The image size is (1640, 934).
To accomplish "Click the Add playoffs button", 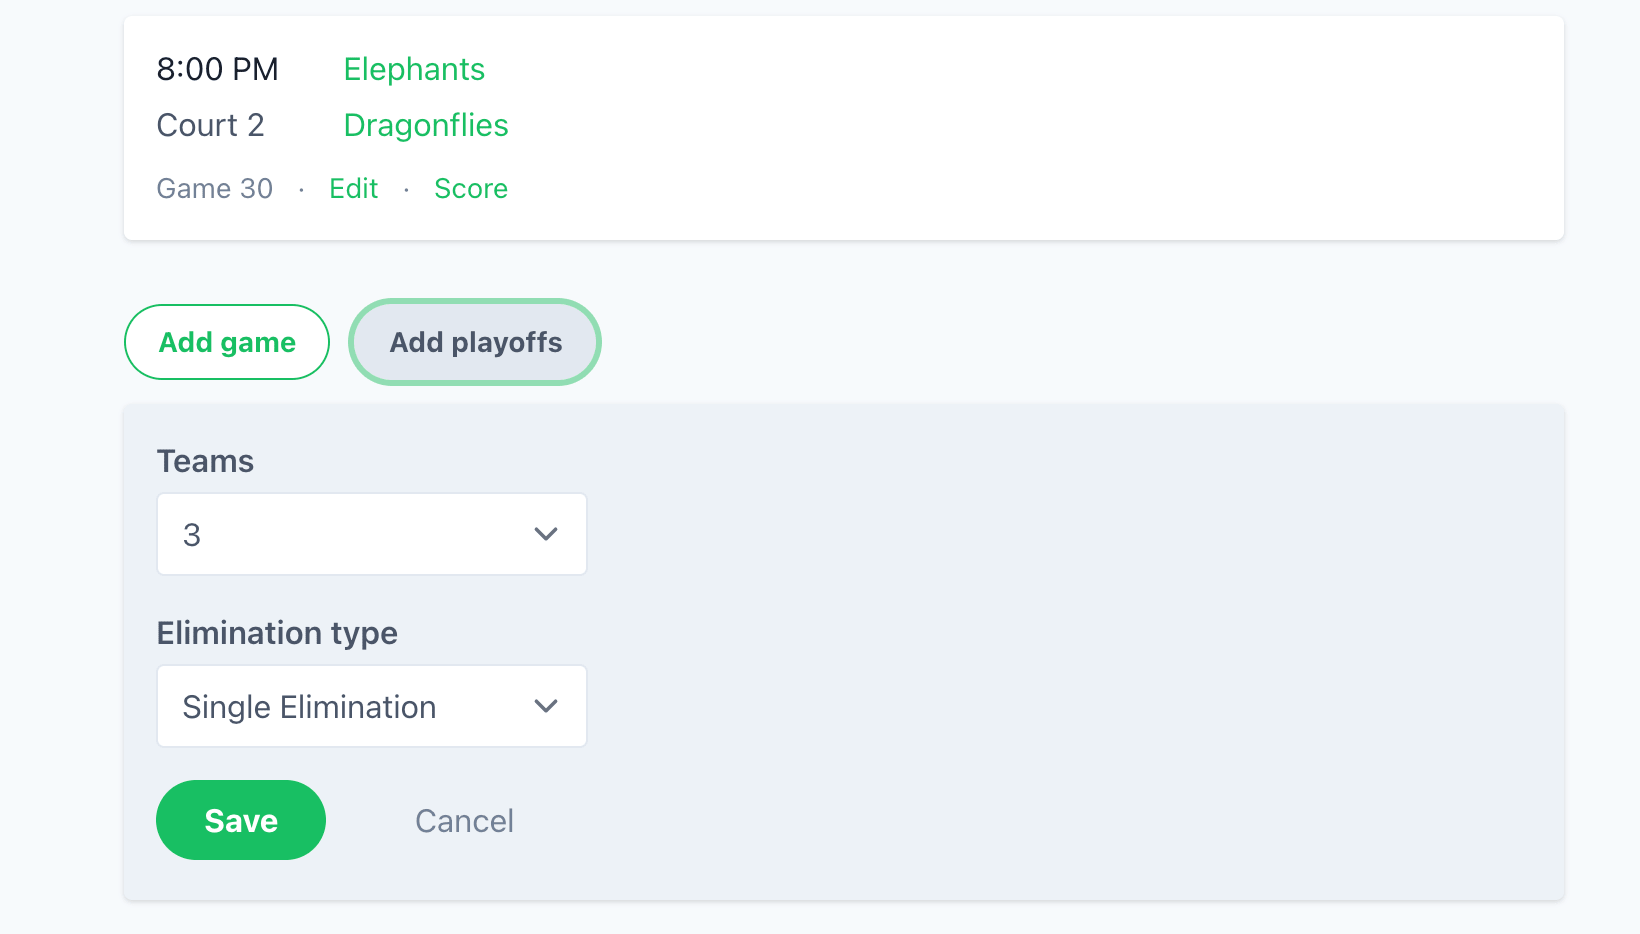I will (474, 342).
